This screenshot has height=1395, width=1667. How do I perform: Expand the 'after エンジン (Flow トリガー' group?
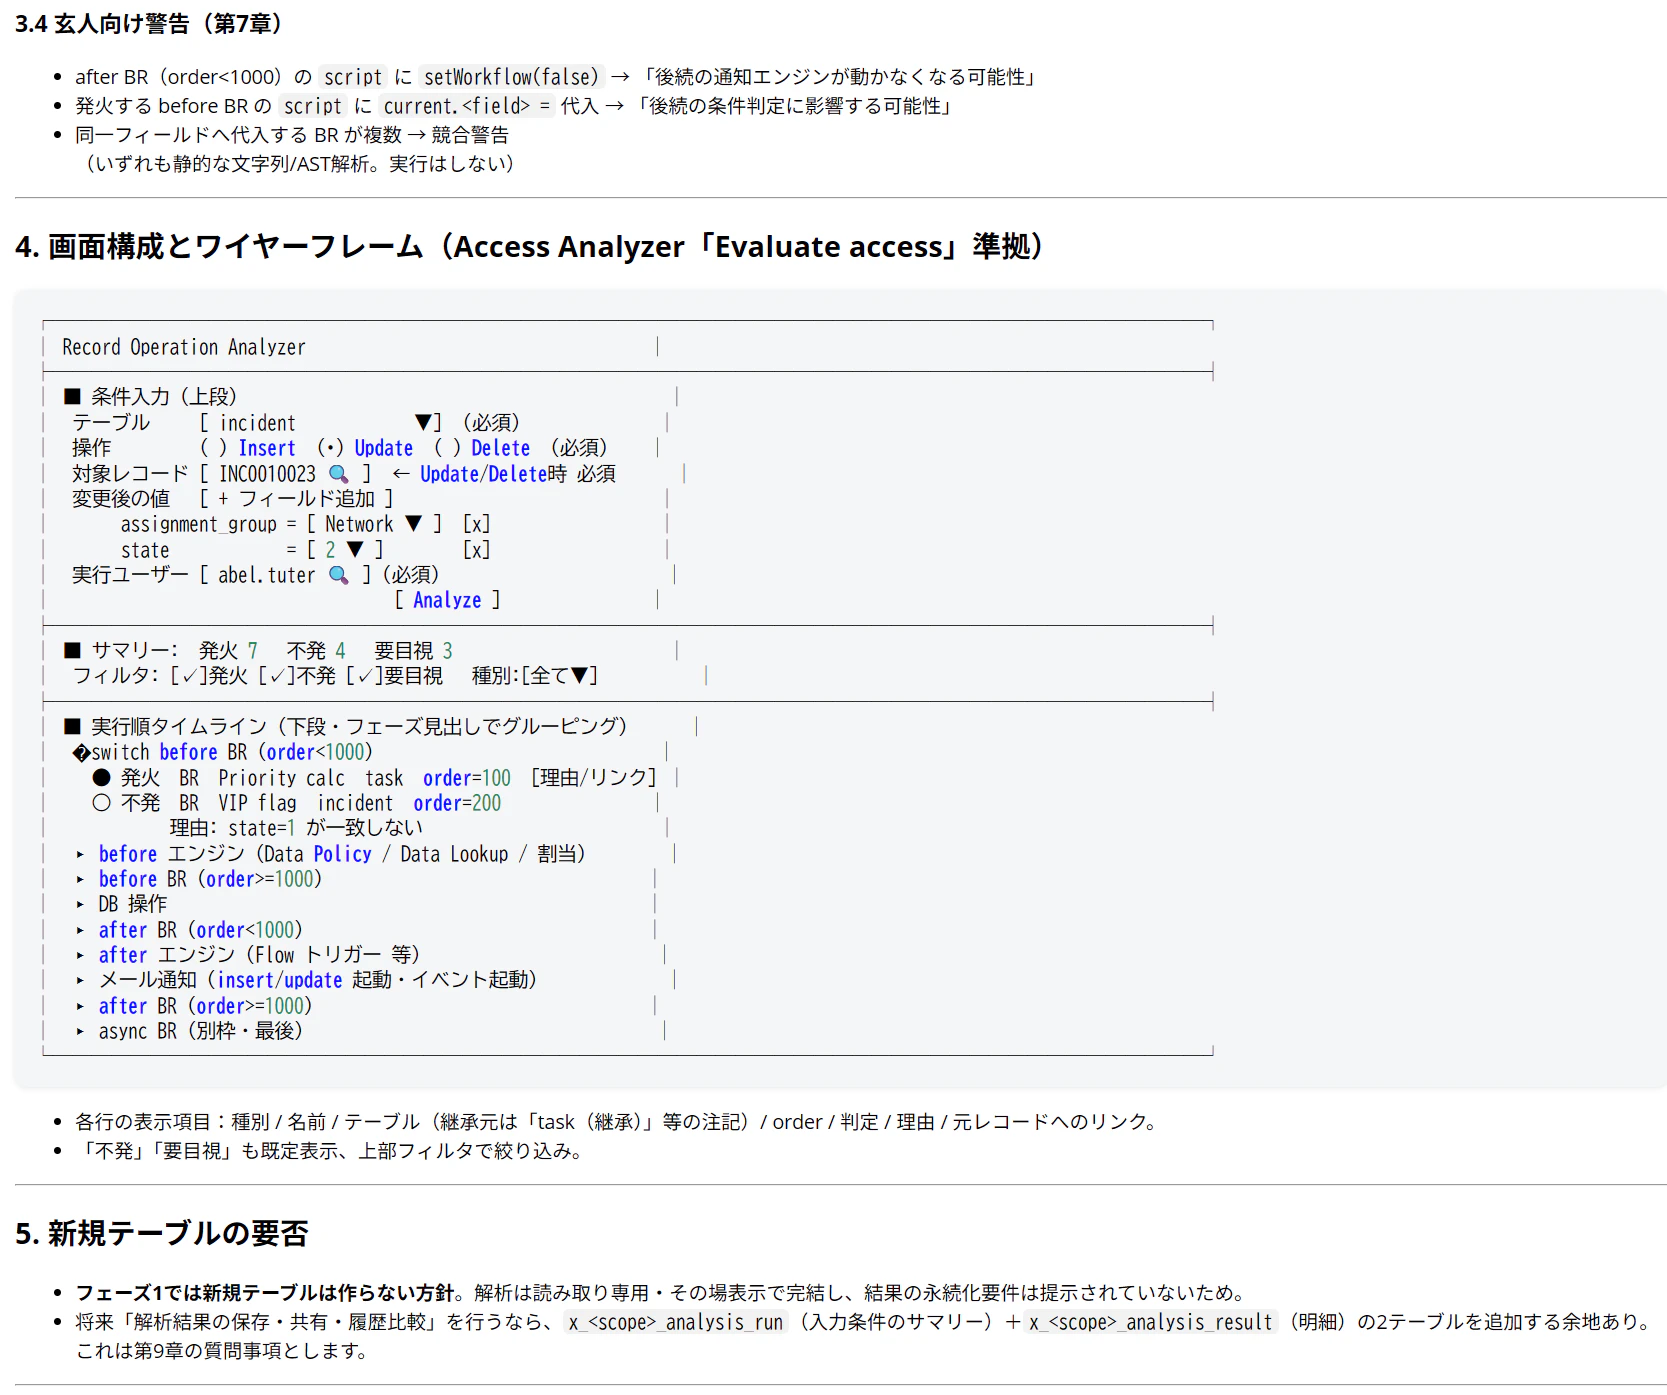click(x=81, y=955)
